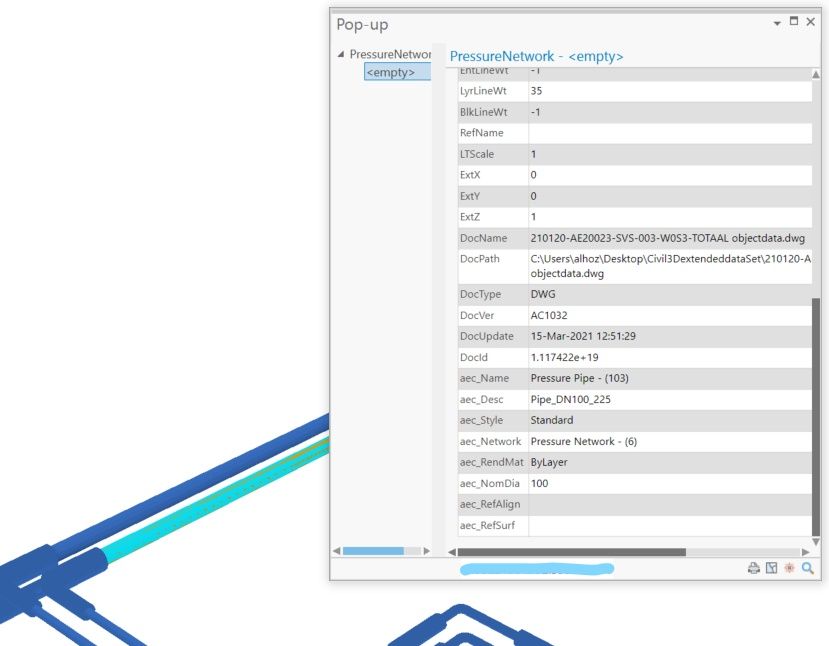Select the DocName value 210120-AE20023-SVS-003-W0S3-TOTAAL objectdata.dwg
Viewport: 829px width, 646px height.
[x=667, y=238]
